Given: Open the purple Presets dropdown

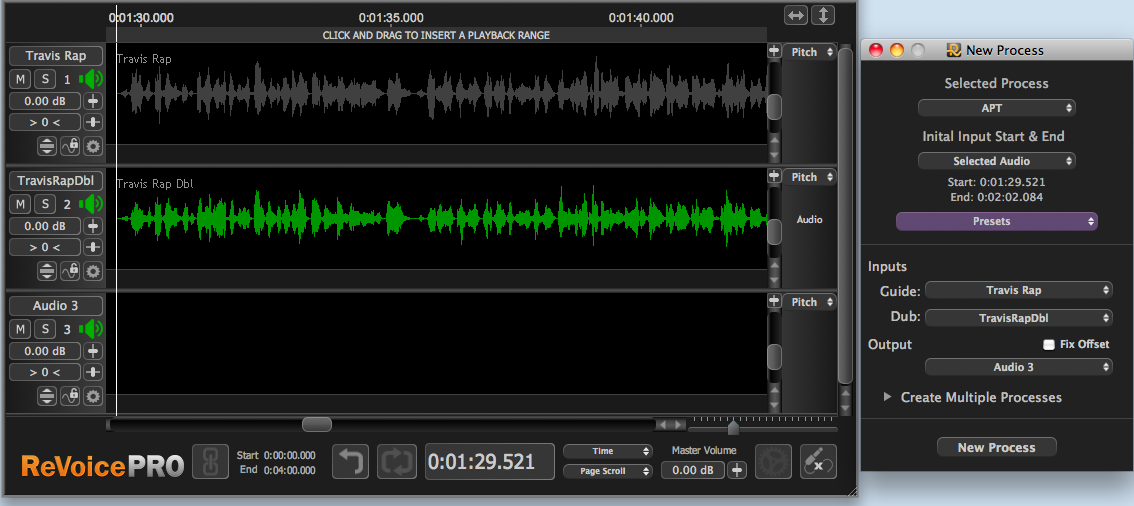Looking at the screenshot, I should point(996,221).
